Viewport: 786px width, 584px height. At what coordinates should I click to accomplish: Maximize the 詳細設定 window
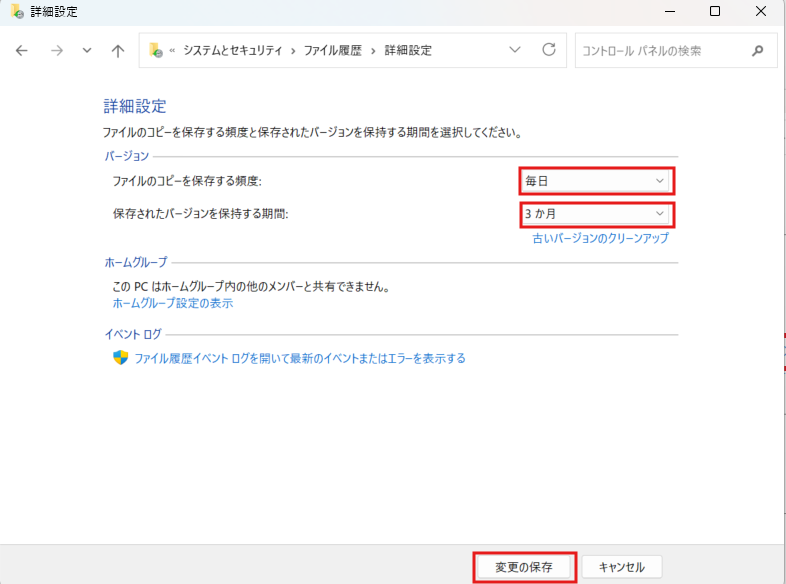(715, 11)
